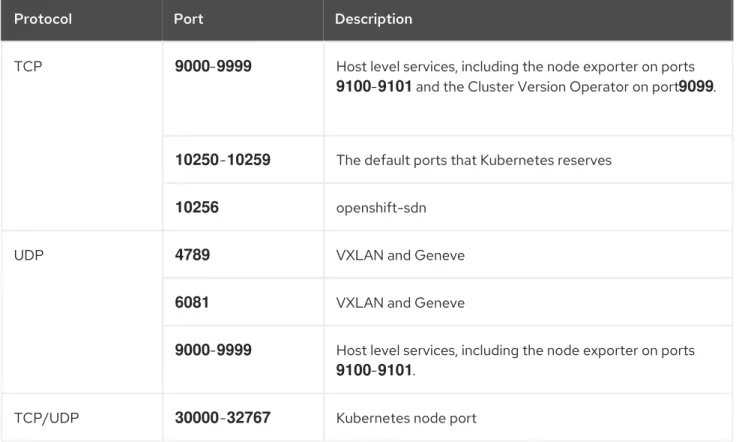The height and width of the screenshot is (442, 736).
Task: Click bold 9099 in TCP description
Action: [x=696, y=86]
